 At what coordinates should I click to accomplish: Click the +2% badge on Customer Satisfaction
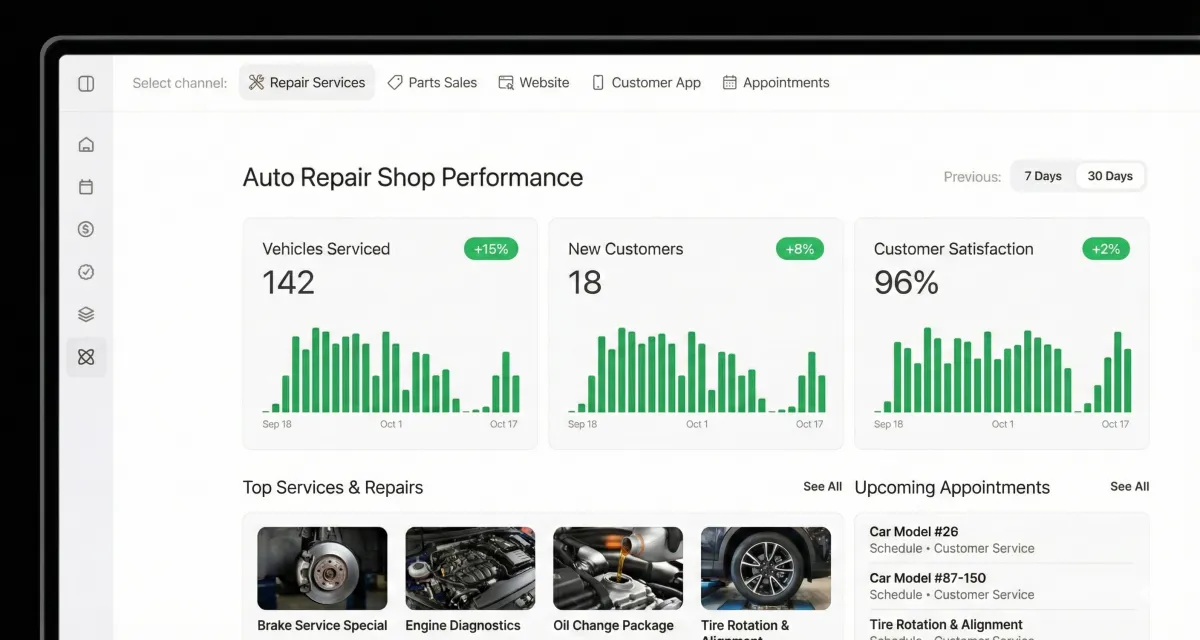point(1106,249)
